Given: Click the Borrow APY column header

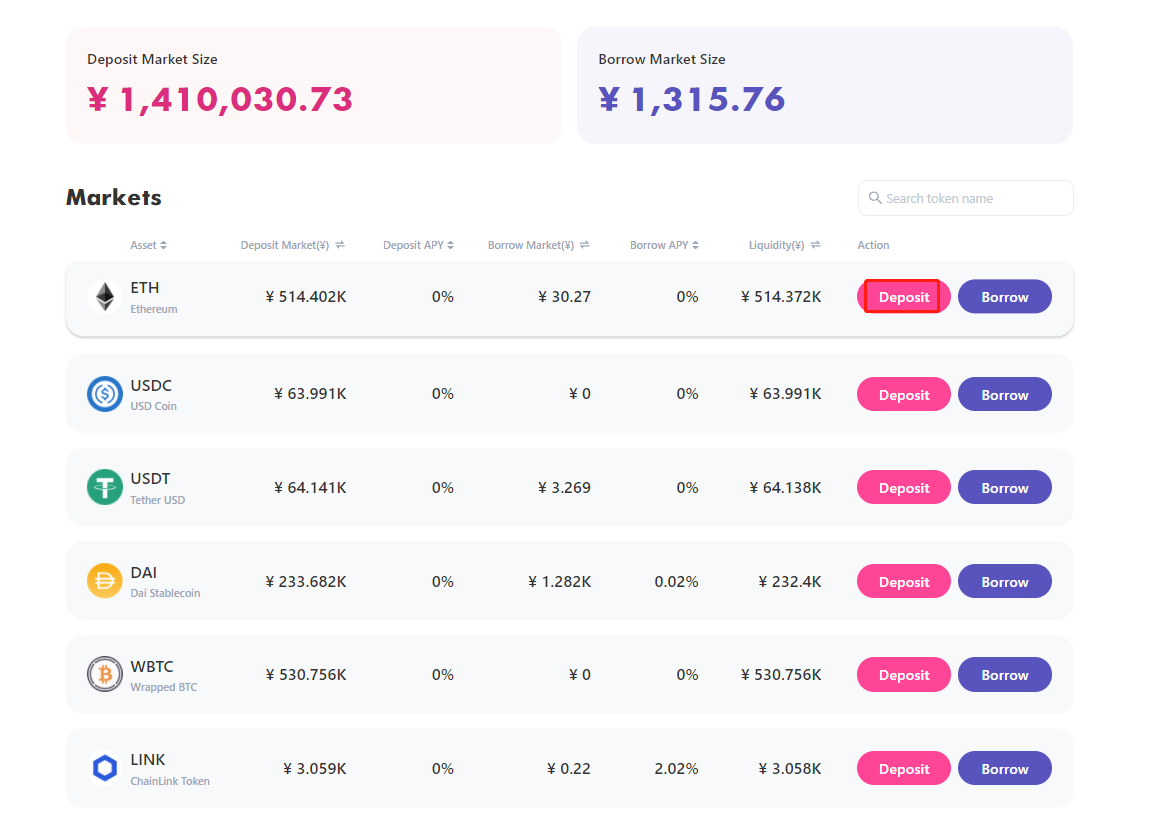Looking at the screenshot, I should 659,245.
